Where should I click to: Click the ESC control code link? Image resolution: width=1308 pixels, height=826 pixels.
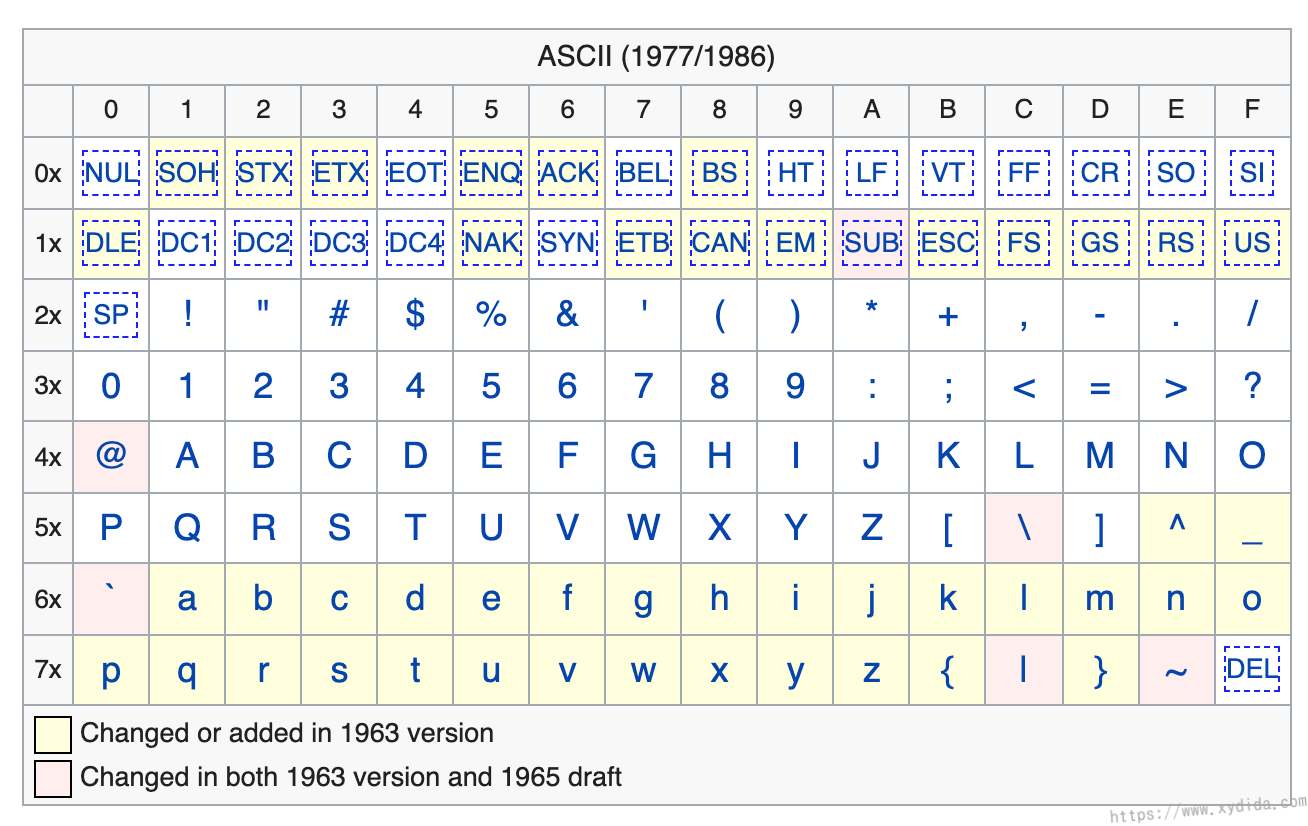point(947,243)
